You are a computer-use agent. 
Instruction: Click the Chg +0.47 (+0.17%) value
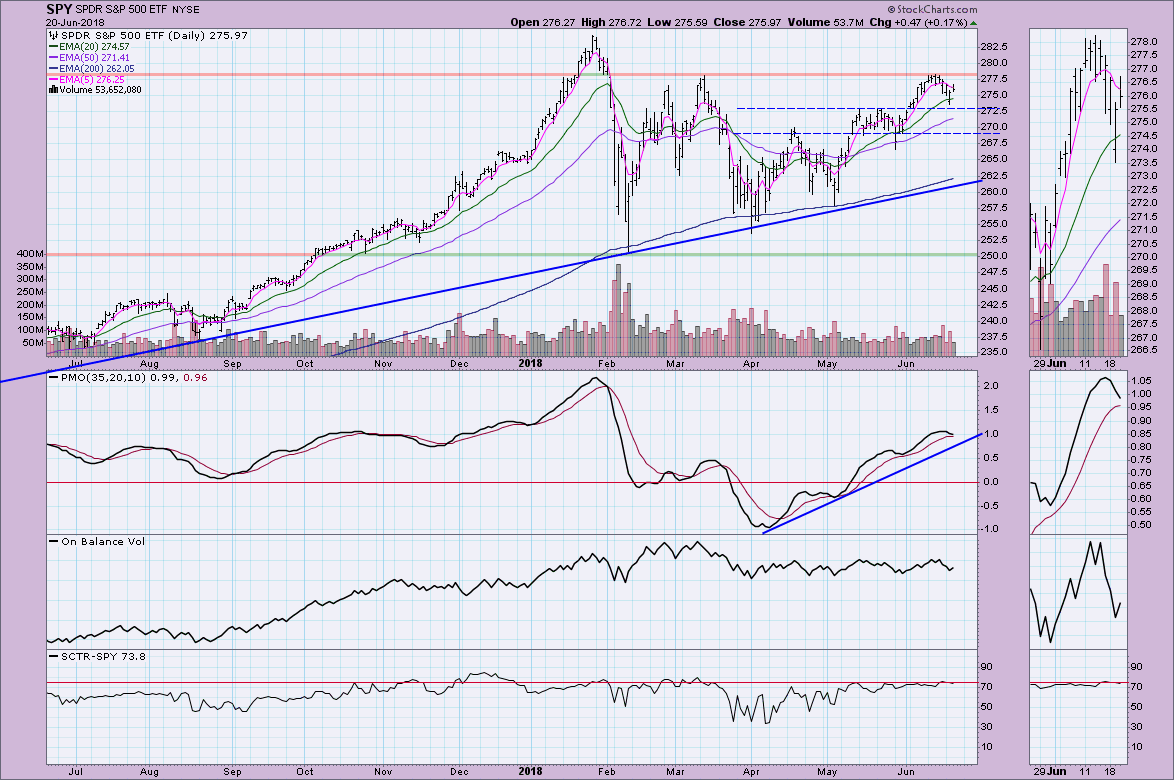918,22
